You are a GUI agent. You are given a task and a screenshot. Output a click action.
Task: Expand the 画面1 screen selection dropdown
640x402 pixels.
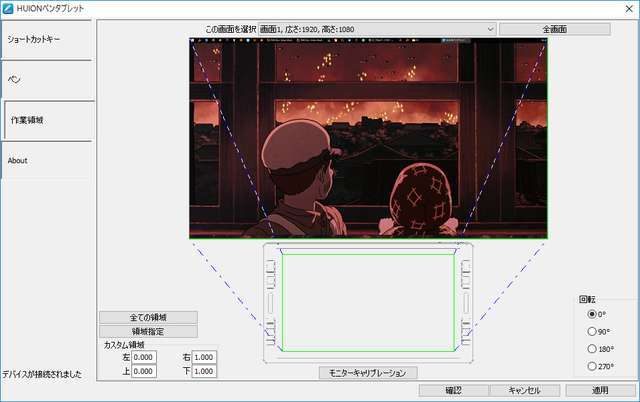coord(377,29)
